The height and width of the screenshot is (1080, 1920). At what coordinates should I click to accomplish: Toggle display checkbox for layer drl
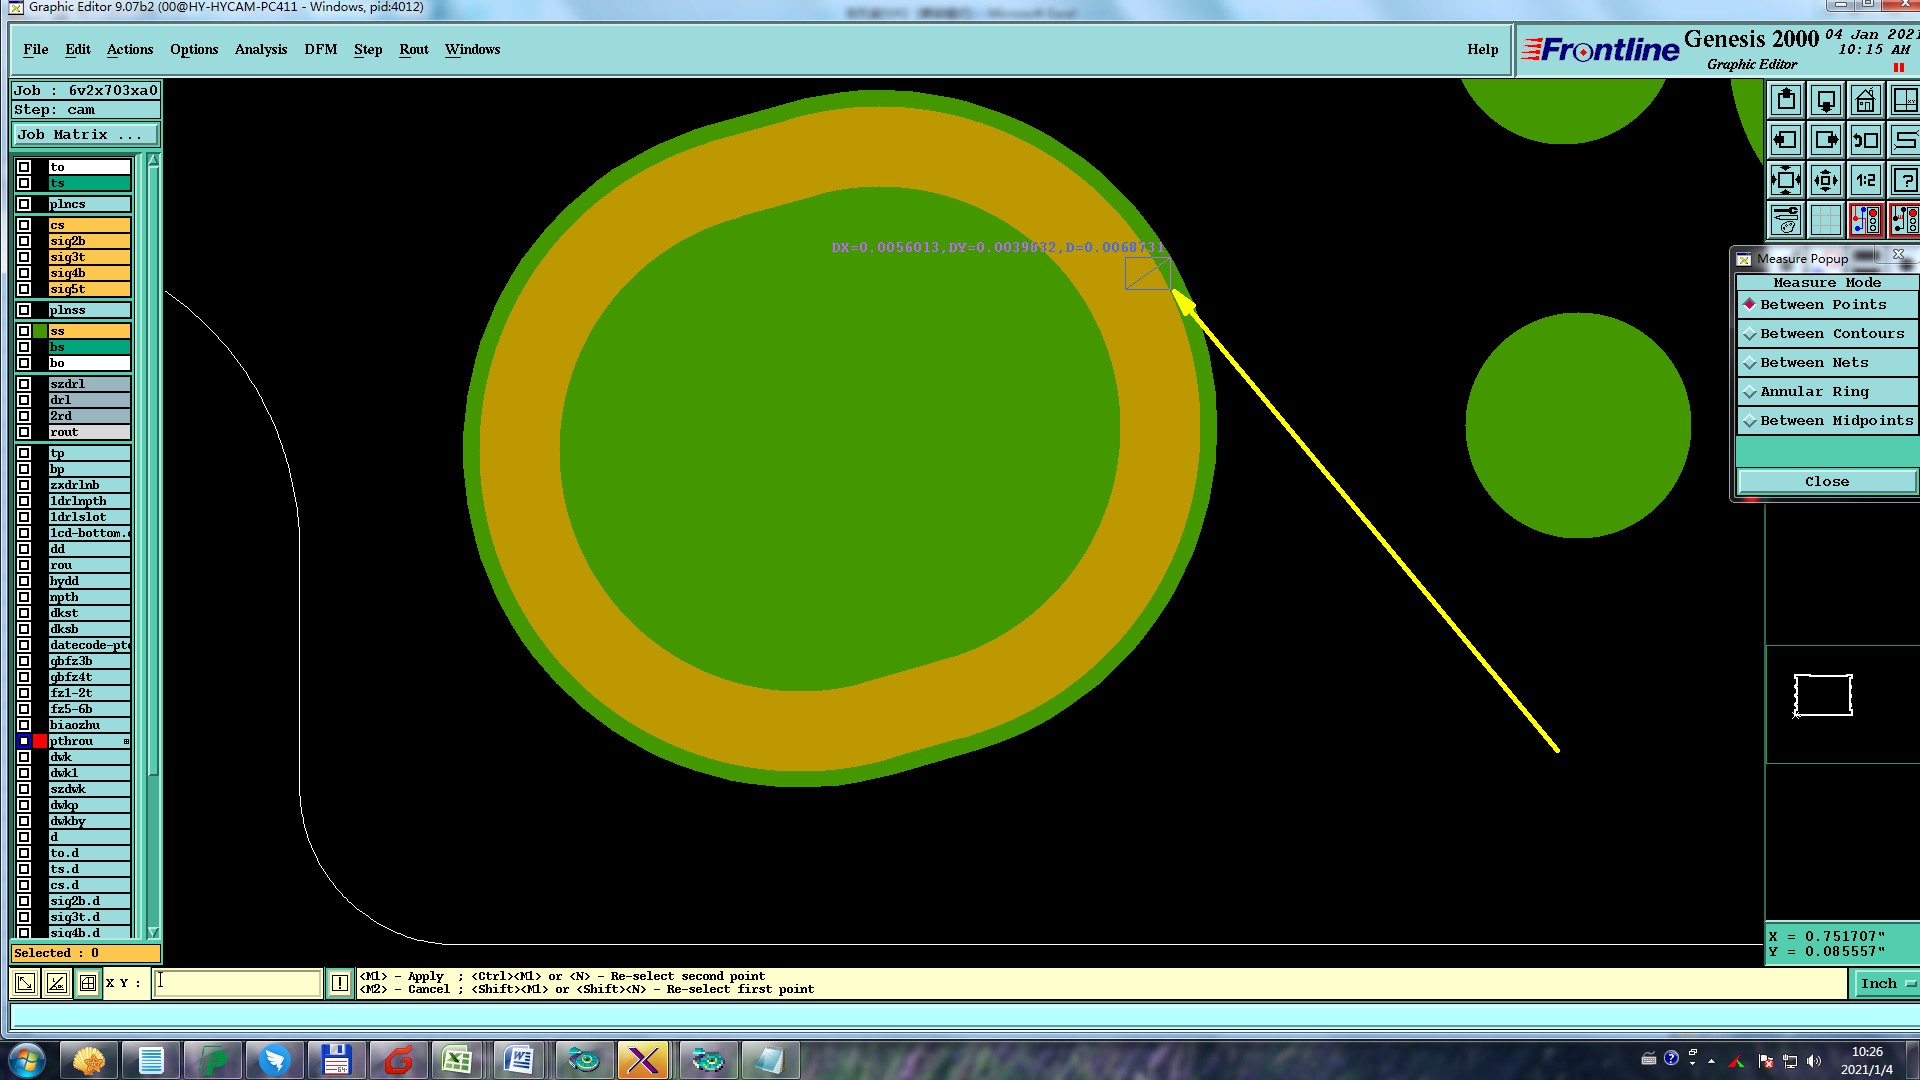pyautogui.click(x=24, y=400)
